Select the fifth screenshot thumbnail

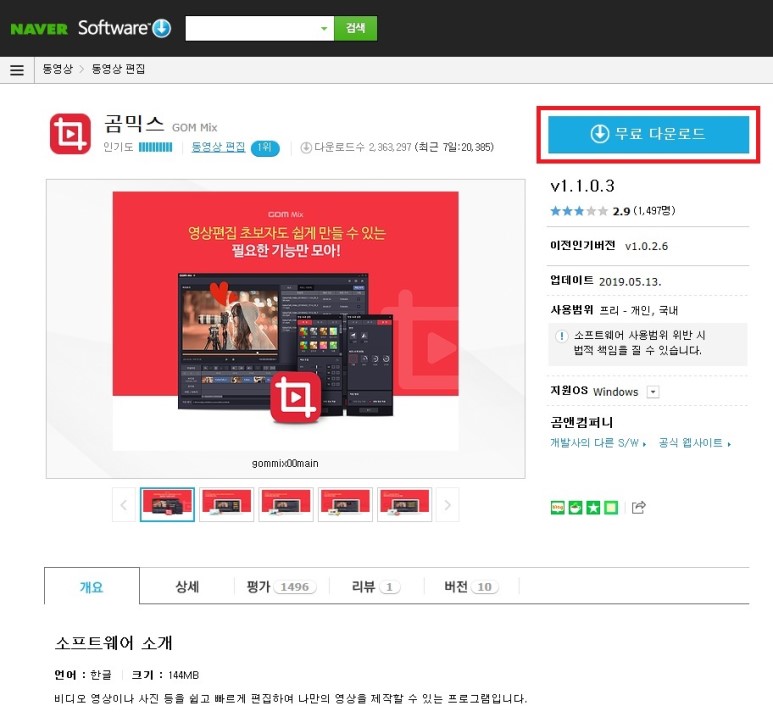tap(404, 504)
